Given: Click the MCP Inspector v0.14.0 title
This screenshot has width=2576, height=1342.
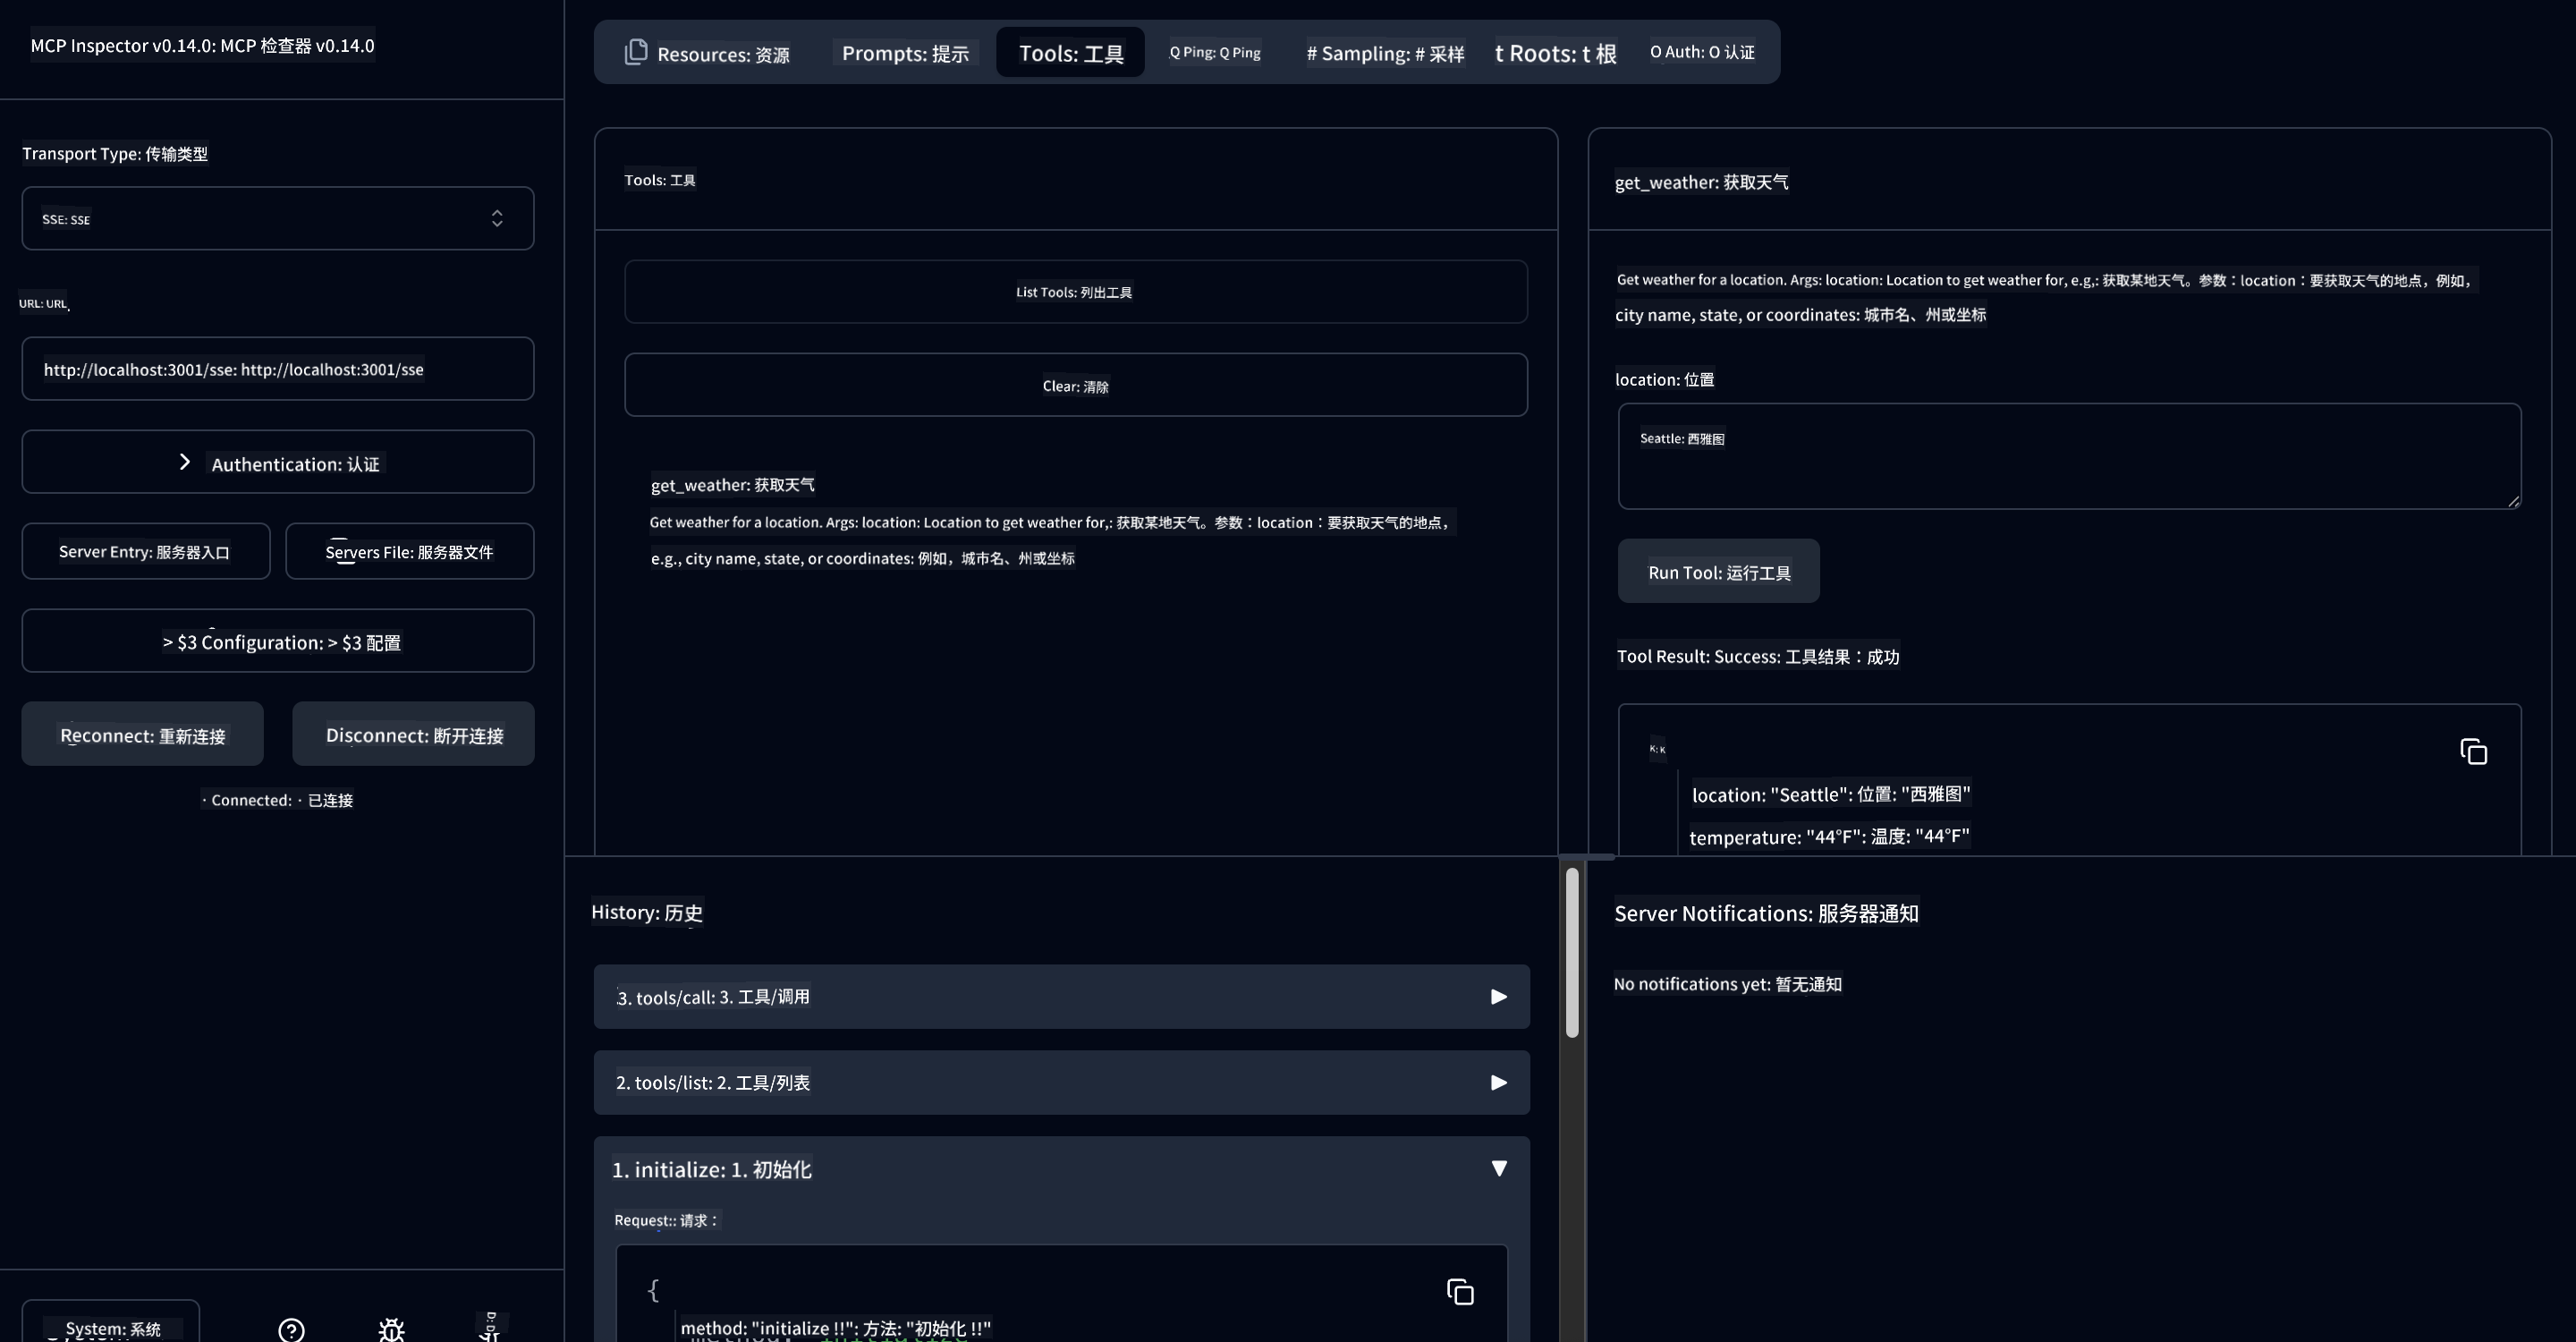Looking at the screenshot, I should (202, 45).
